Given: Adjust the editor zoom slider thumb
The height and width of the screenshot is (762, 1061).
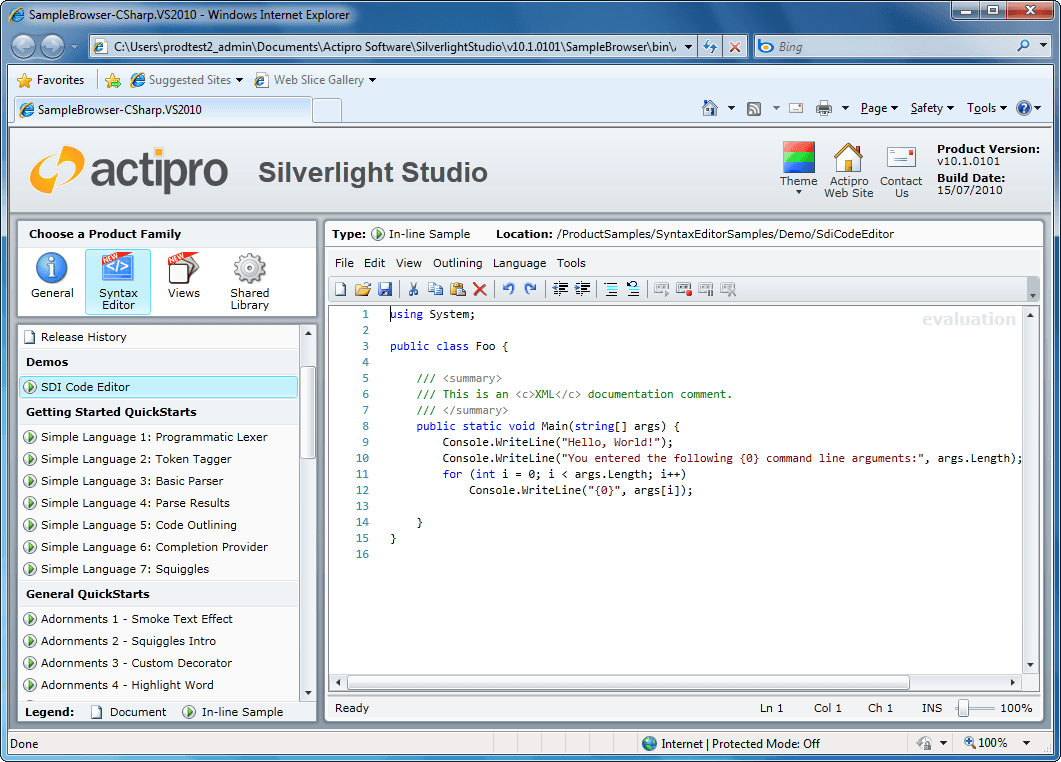Looking at the screenshot, I should [x=963, y=709].
